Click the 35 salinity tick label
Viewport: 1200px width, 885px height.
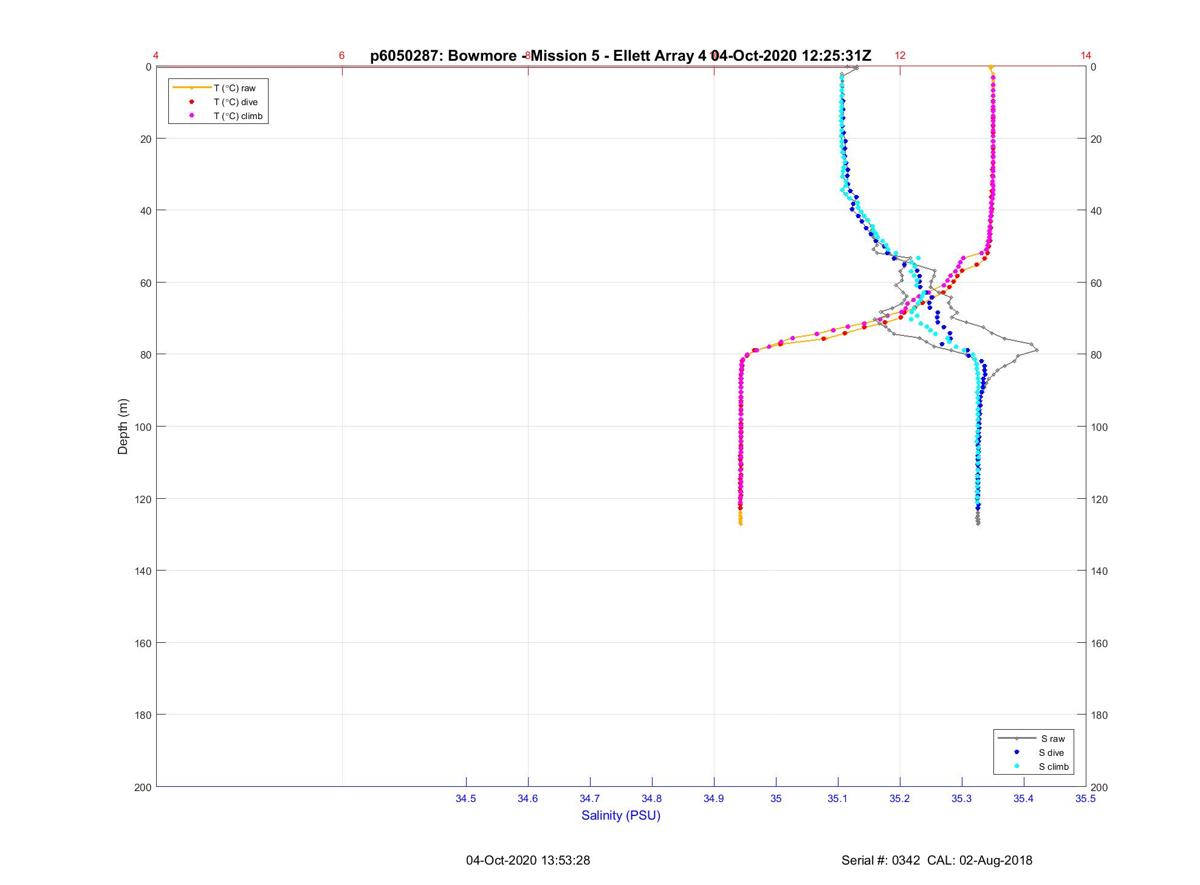776,798
